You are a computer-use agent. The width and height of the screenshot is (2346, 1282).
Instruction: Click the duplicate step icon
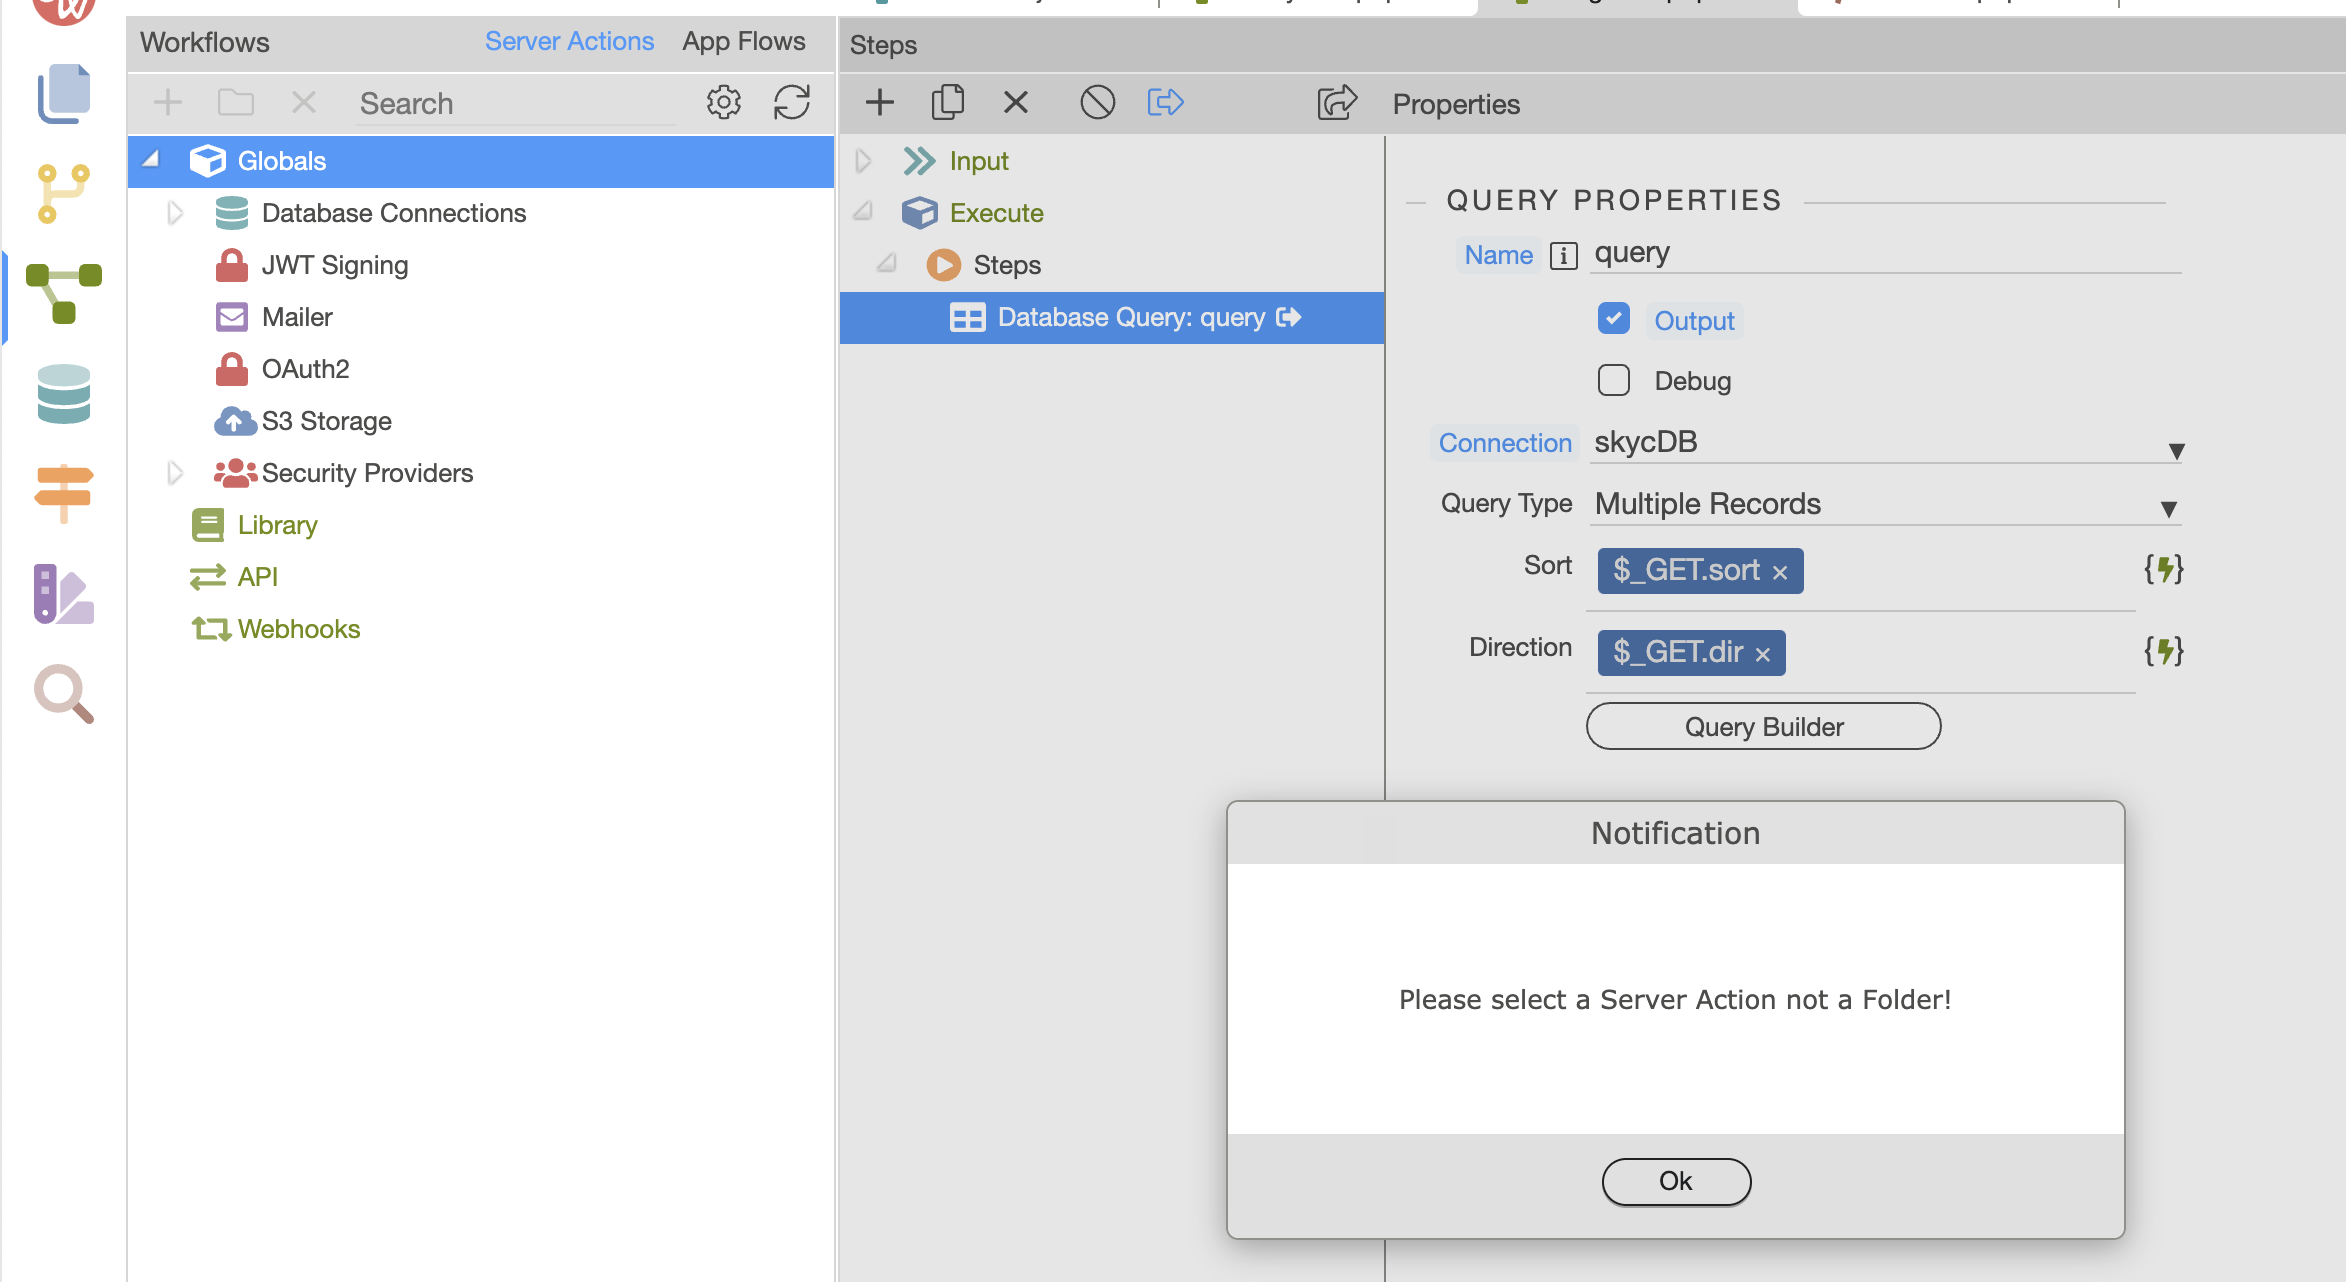(947, 102)
